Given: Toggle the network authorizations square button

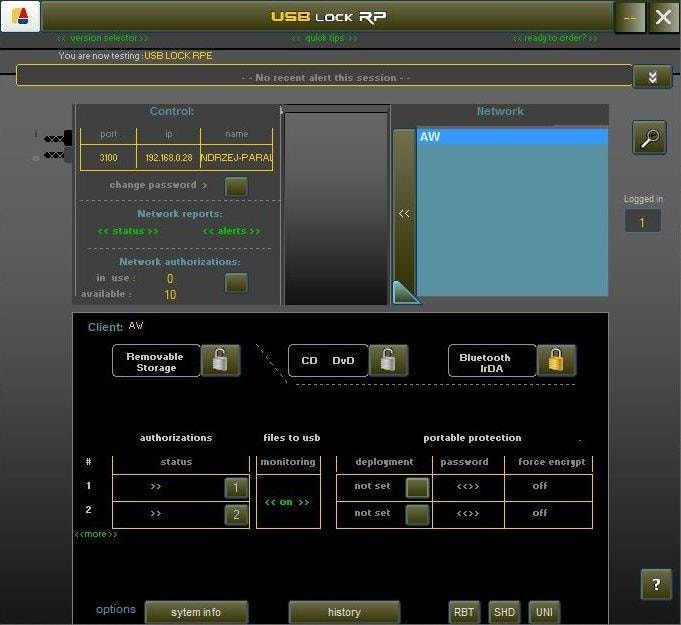Looking at the screenshot, I should (236, 283).
